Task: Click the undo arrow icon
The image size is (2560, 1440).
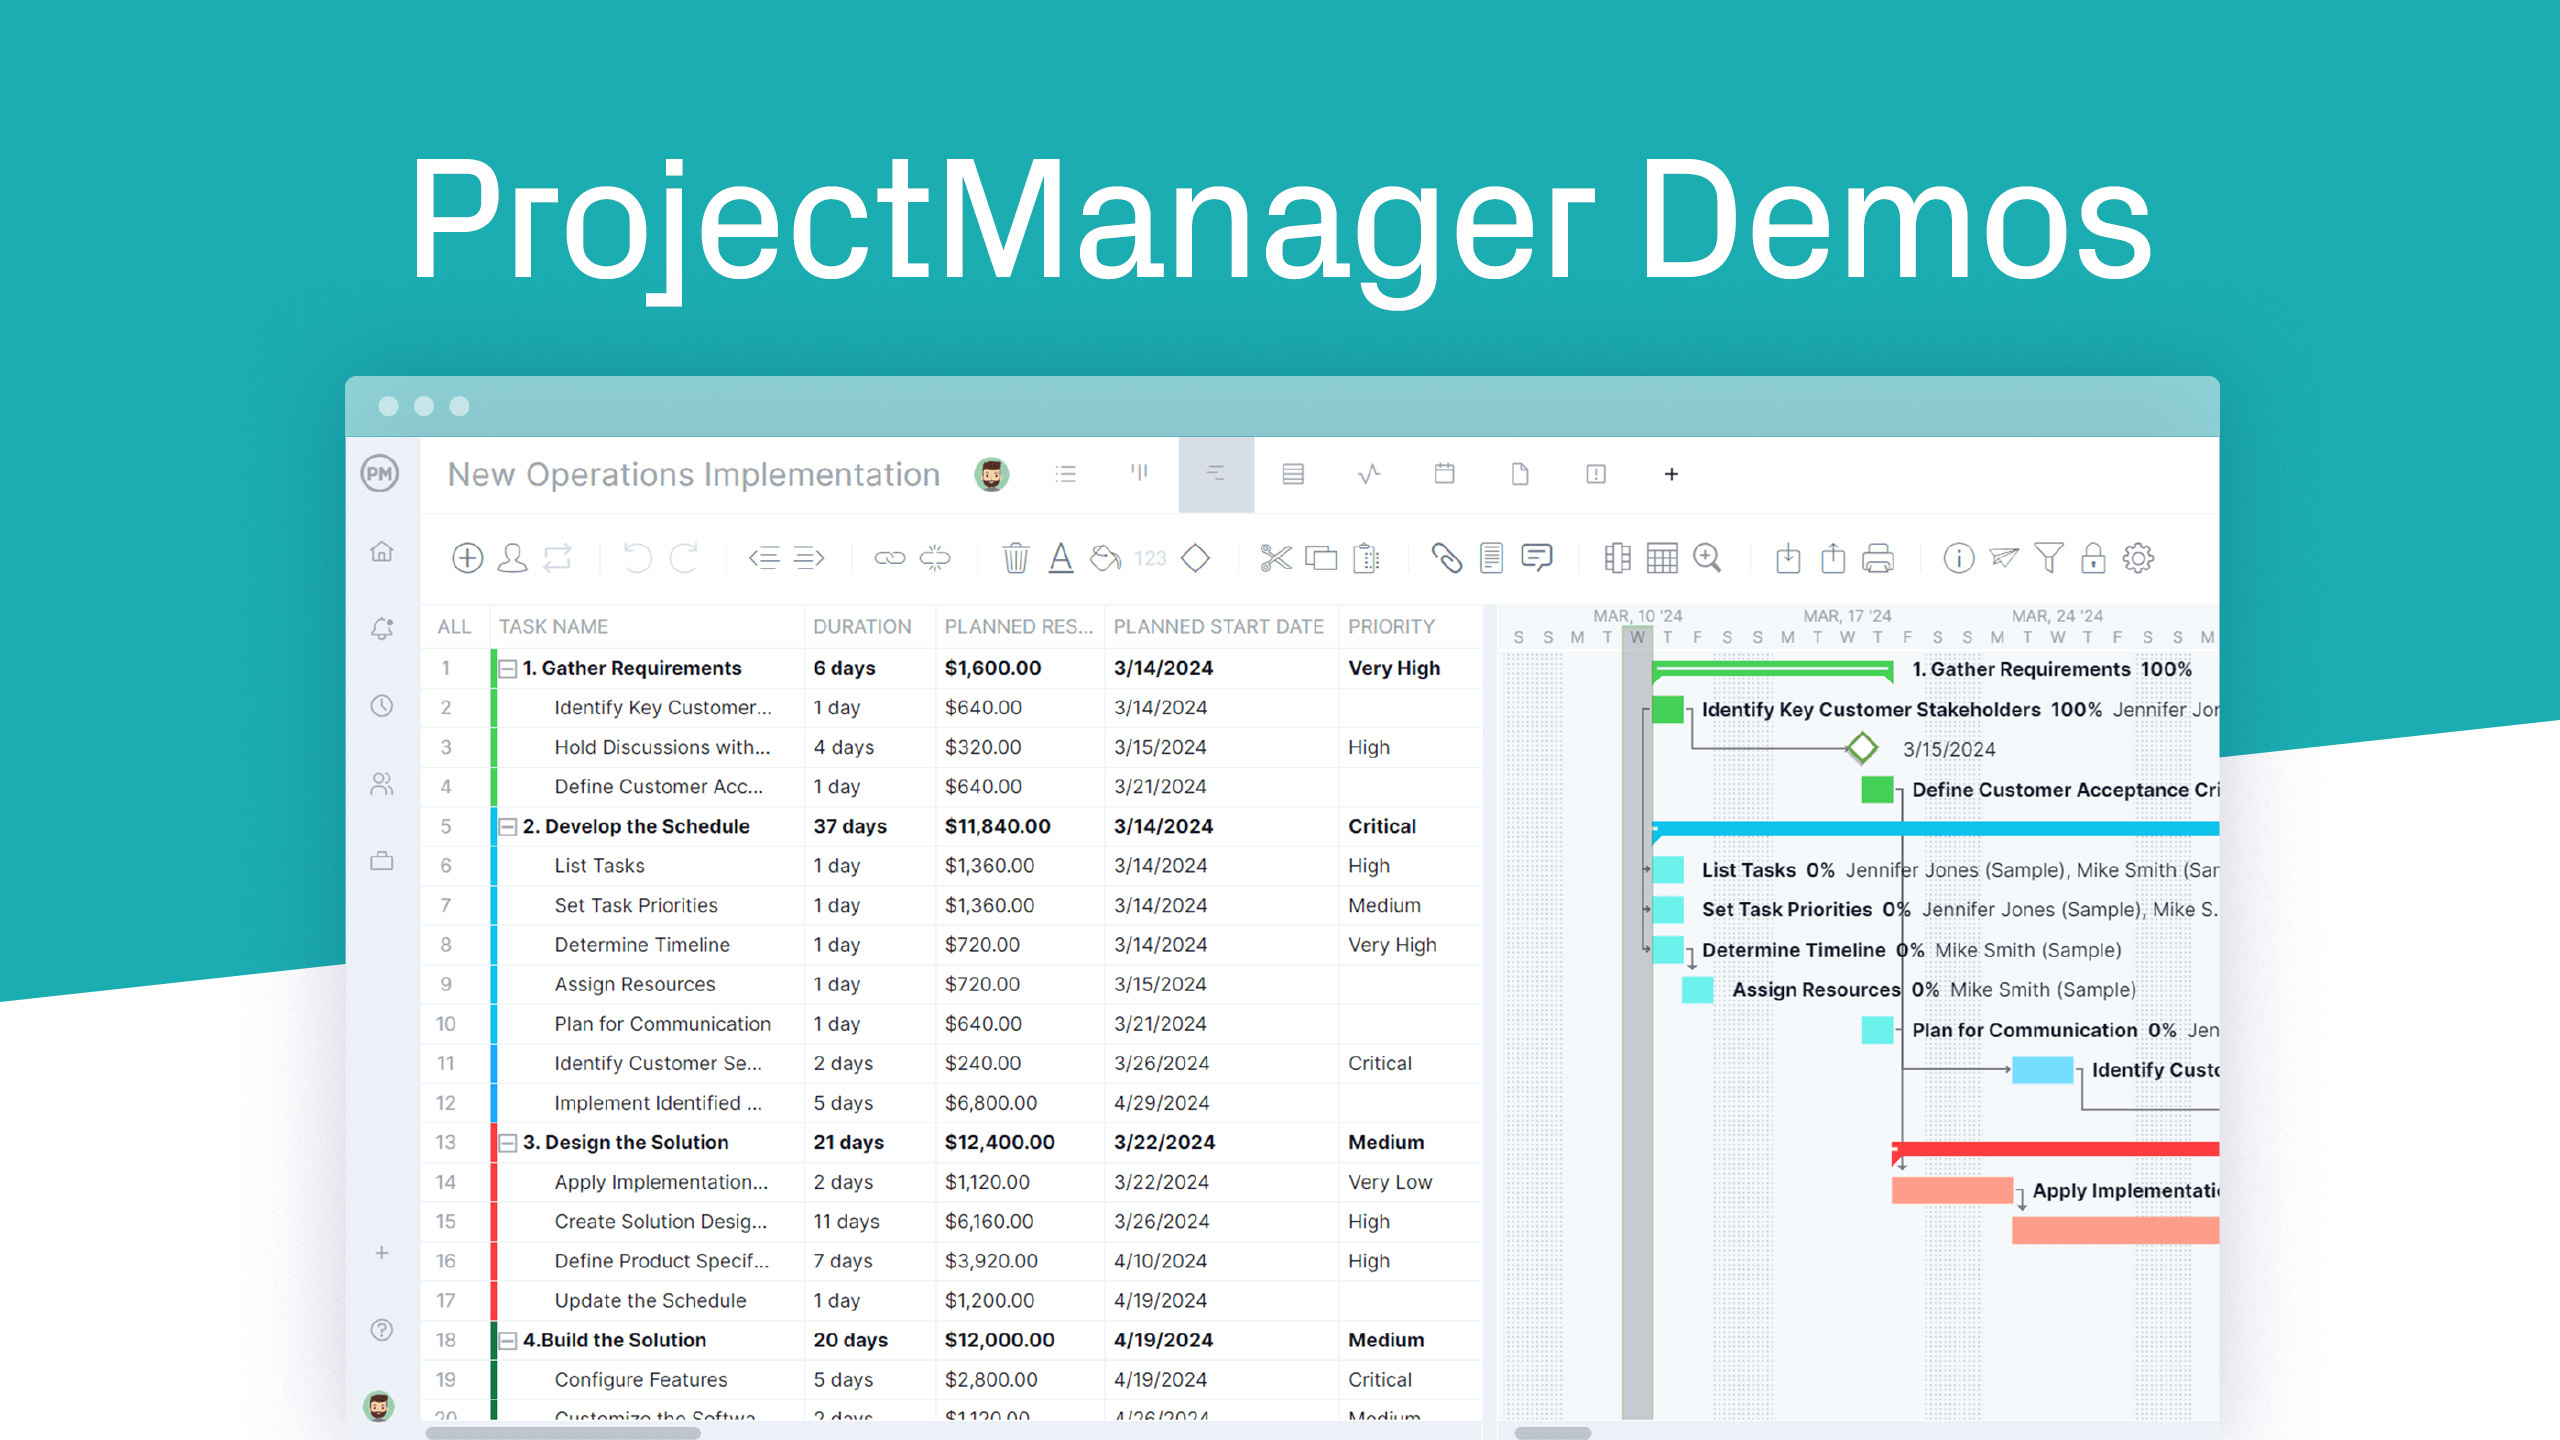Action: coord(637,558)
